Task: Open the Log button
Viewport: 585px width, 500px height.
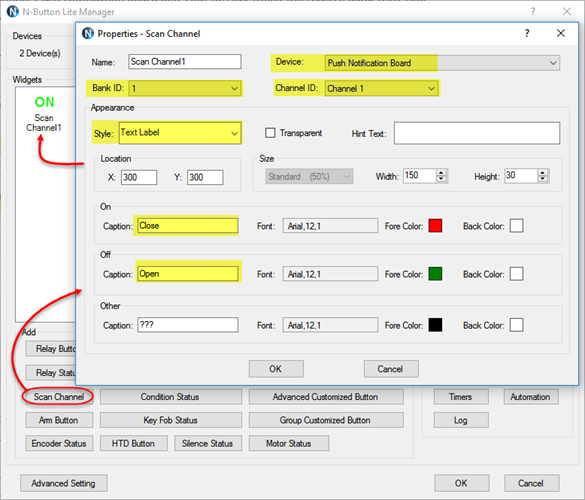Action: point(461,420)
